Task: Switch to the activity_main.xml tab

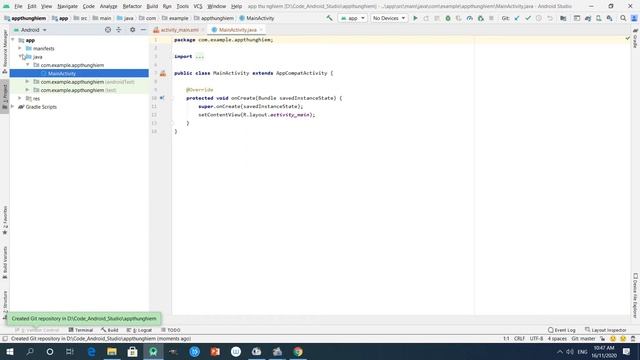Action: coord(179,30)
